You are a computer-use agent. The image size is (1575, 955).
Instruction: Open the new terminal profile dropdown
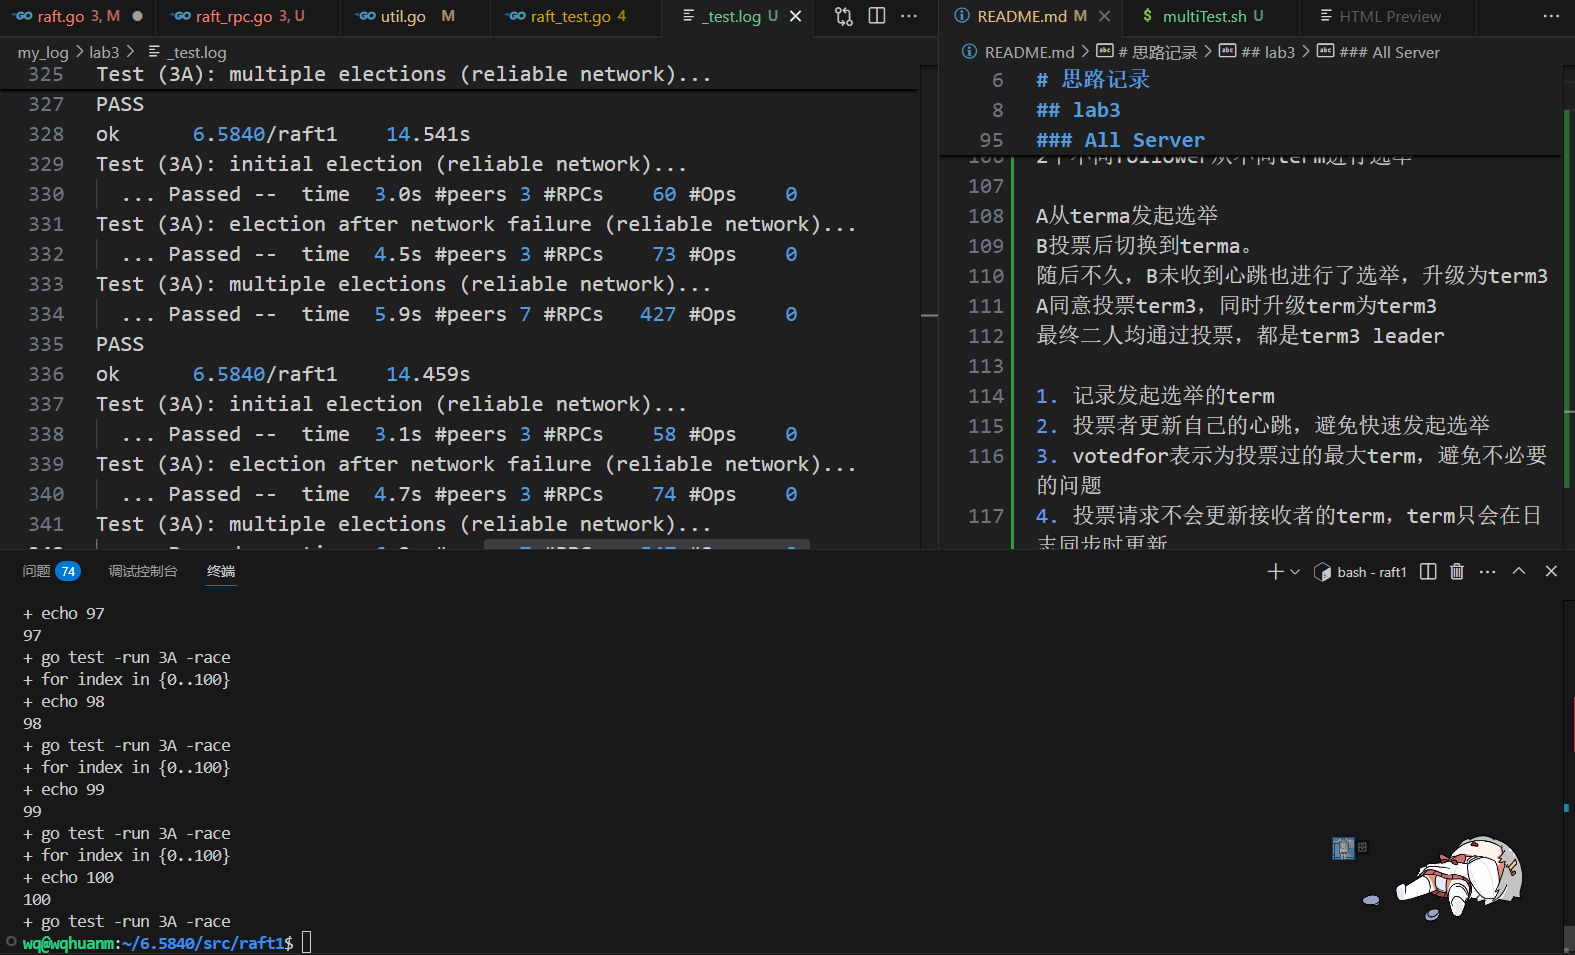pyautogui.click(x=1295, y=571)
